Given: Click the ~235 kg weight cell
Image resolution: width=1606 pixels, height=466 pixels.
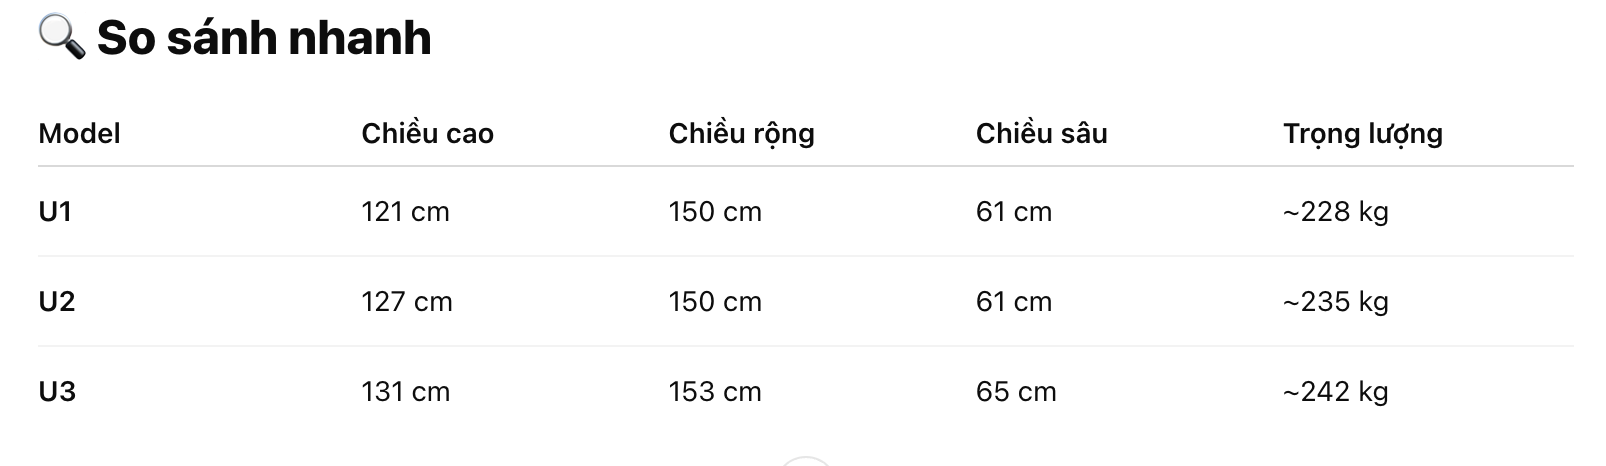Looking at the screenshot, I should click(x=1336, y=302).
